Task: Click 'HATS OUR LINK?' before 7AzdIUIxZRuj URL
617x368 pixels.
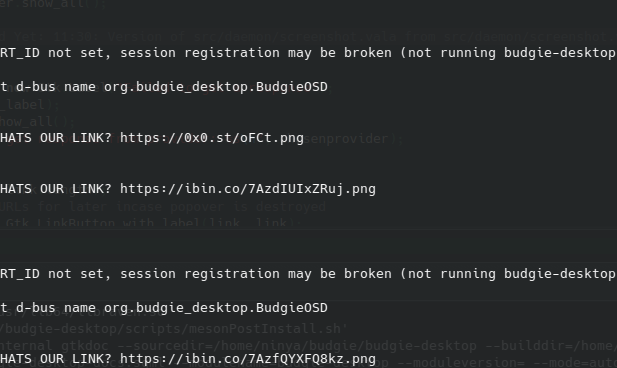Action: (x=56, y=189)
